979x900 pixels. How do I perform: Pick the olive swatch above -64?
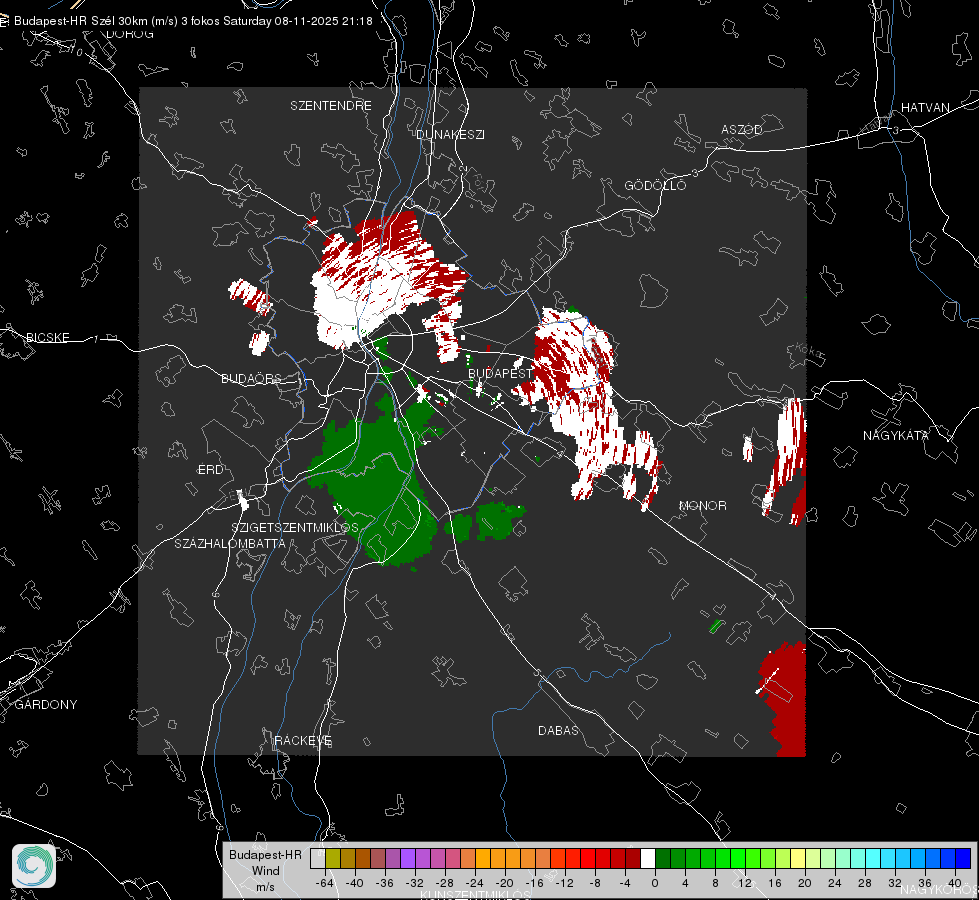click(333, 859)
